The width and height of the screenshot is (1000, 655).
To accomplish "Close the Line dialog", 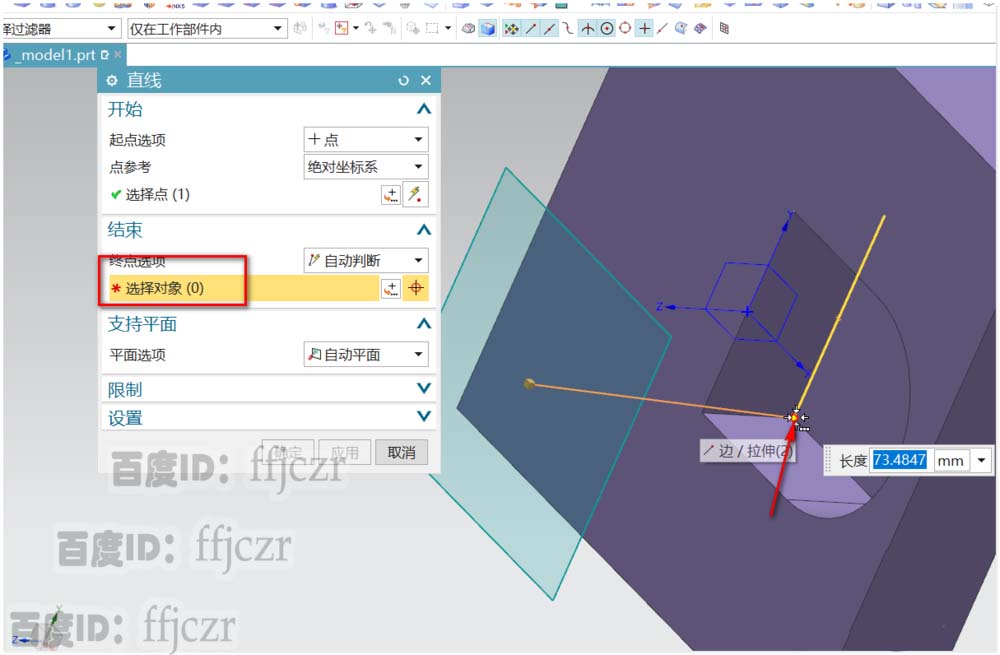I will (426, 80).
